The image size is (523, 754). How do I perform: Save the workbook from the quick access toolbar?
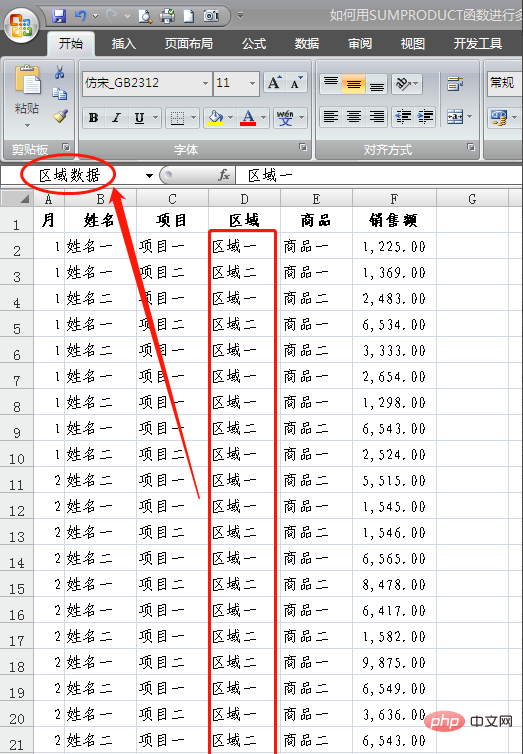[59, 16]
